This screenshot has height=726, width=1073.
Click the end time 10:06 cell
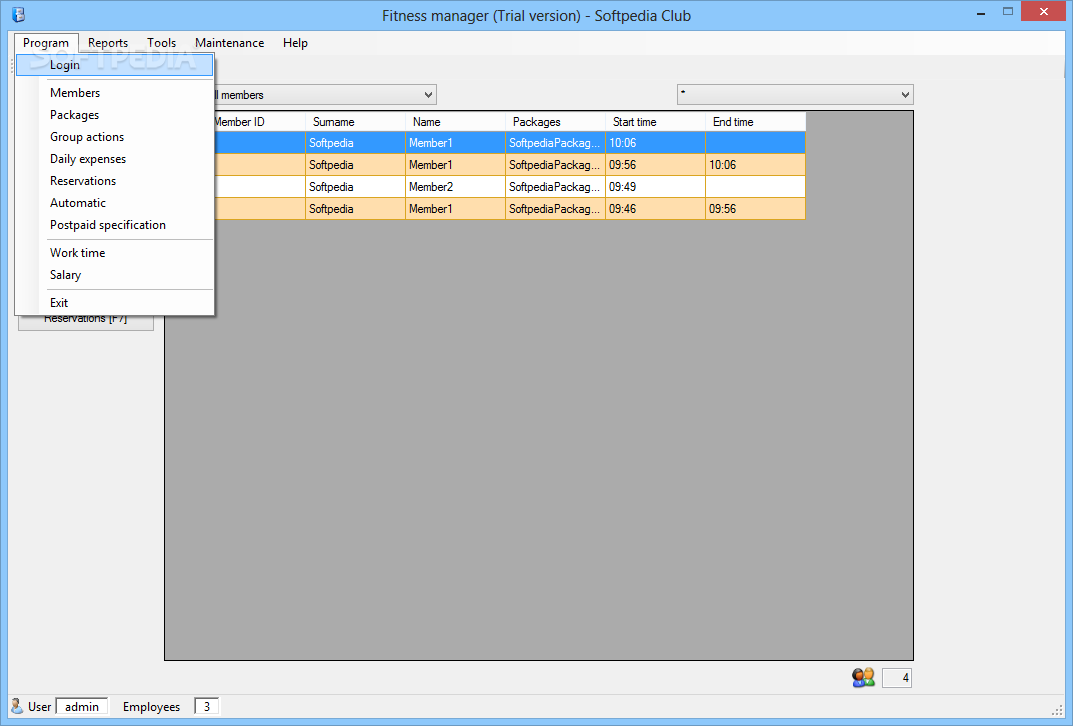pos(755,165)
